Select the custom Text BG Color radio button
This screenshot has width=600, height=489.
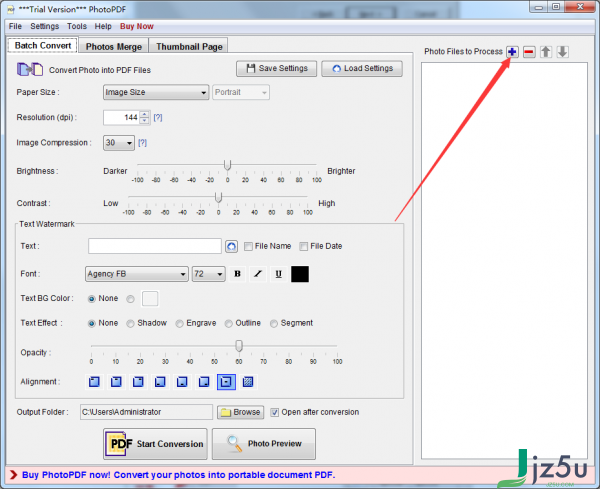pyautogui.click(x=130, y=299)
